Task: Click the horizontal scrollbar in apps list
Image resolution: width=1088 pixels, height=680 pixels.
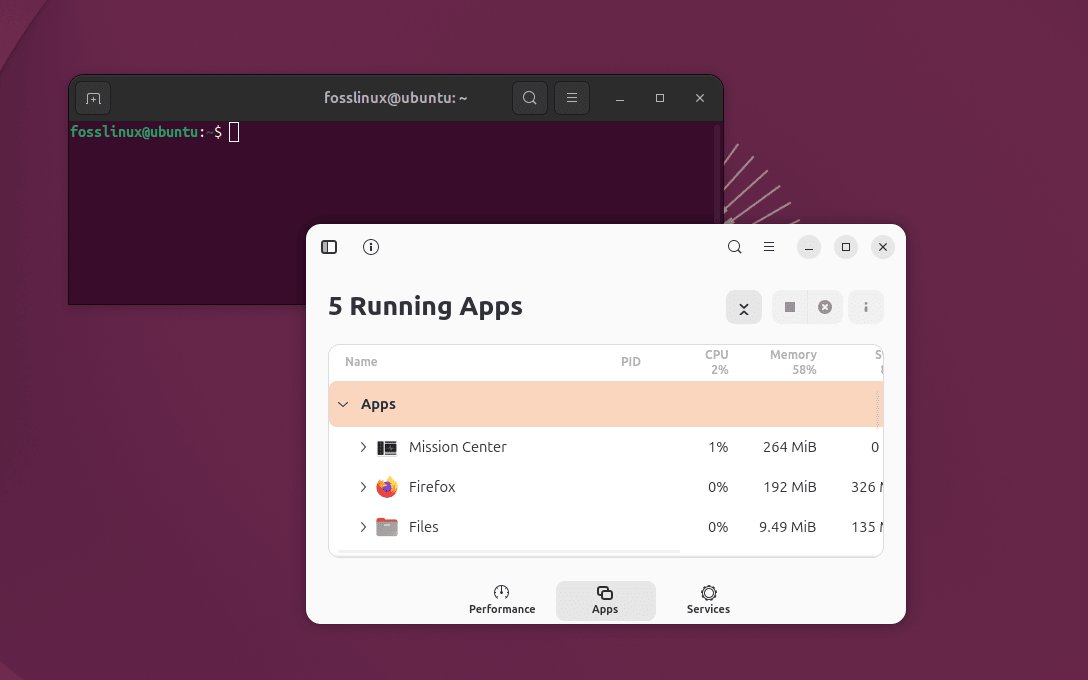Action: tap(509, 552)
